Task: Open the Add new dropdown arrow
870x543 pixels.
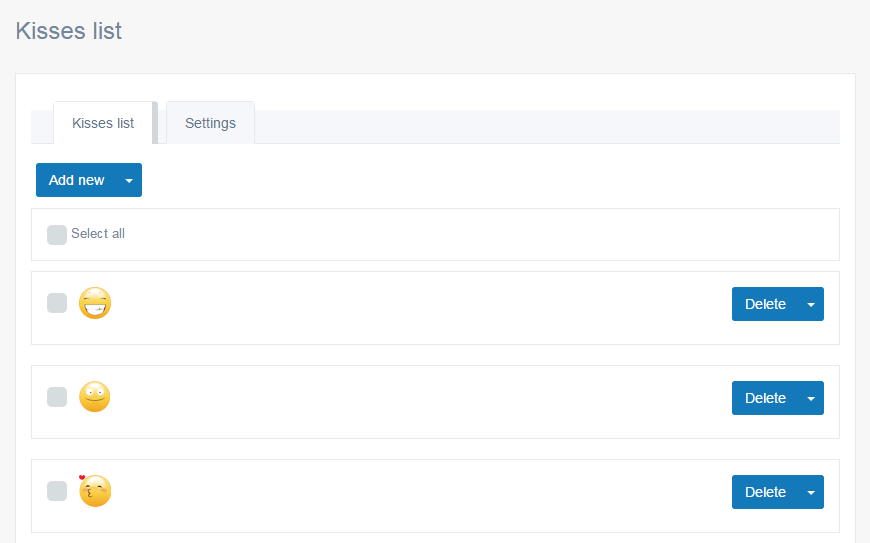Action: 129,180
